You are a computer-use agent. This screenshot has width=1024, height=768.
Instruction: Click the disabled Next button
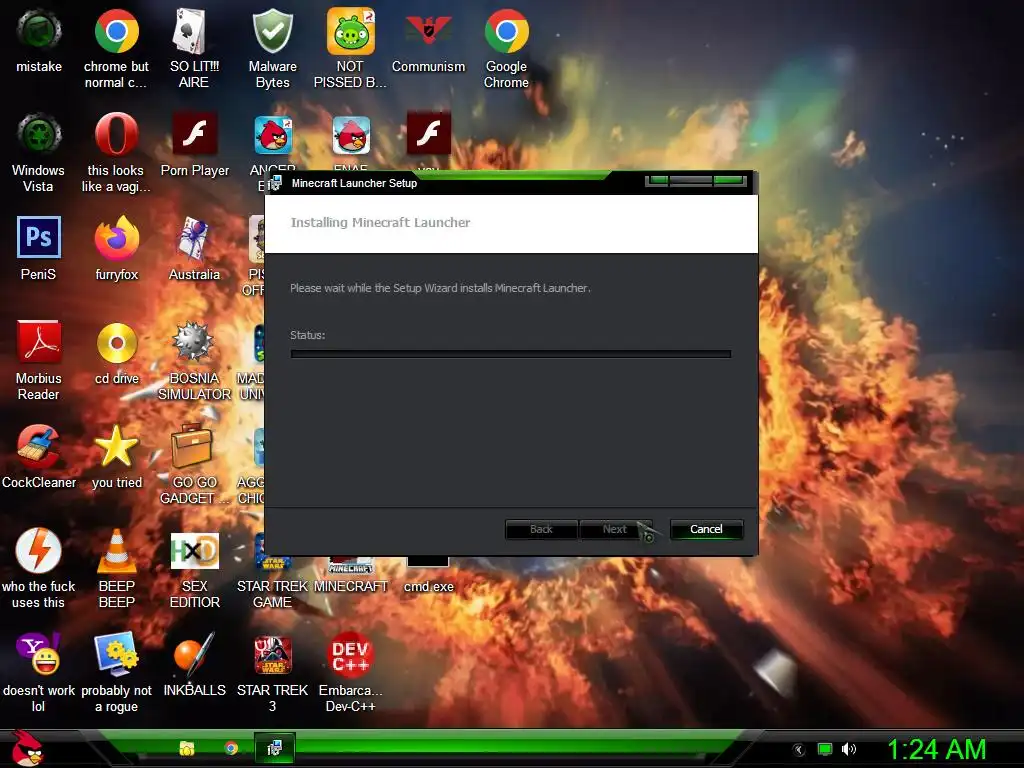[615, 529]
